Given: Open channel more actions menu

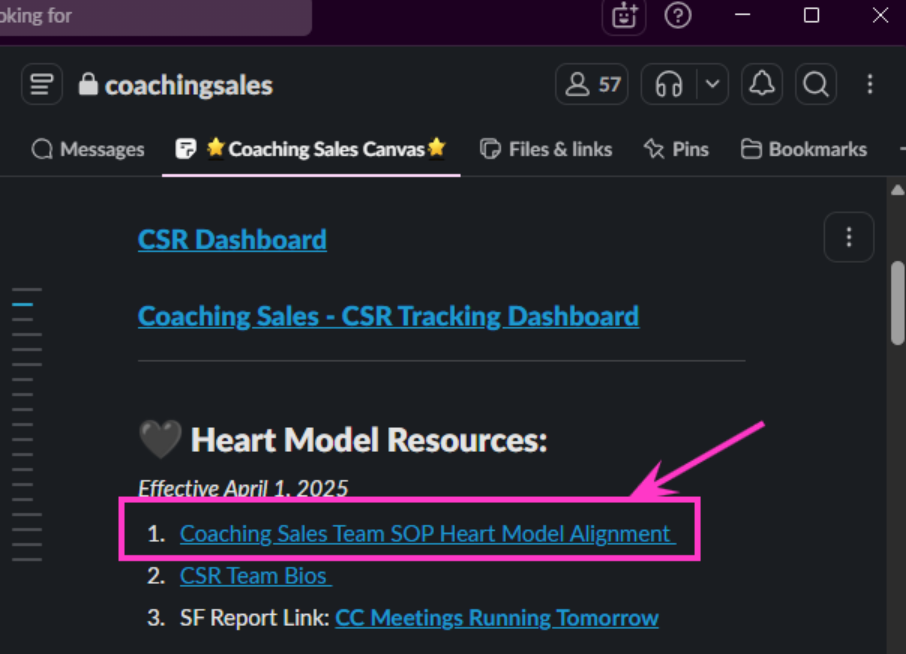Looking at the screenshot, I should [870, 84].
